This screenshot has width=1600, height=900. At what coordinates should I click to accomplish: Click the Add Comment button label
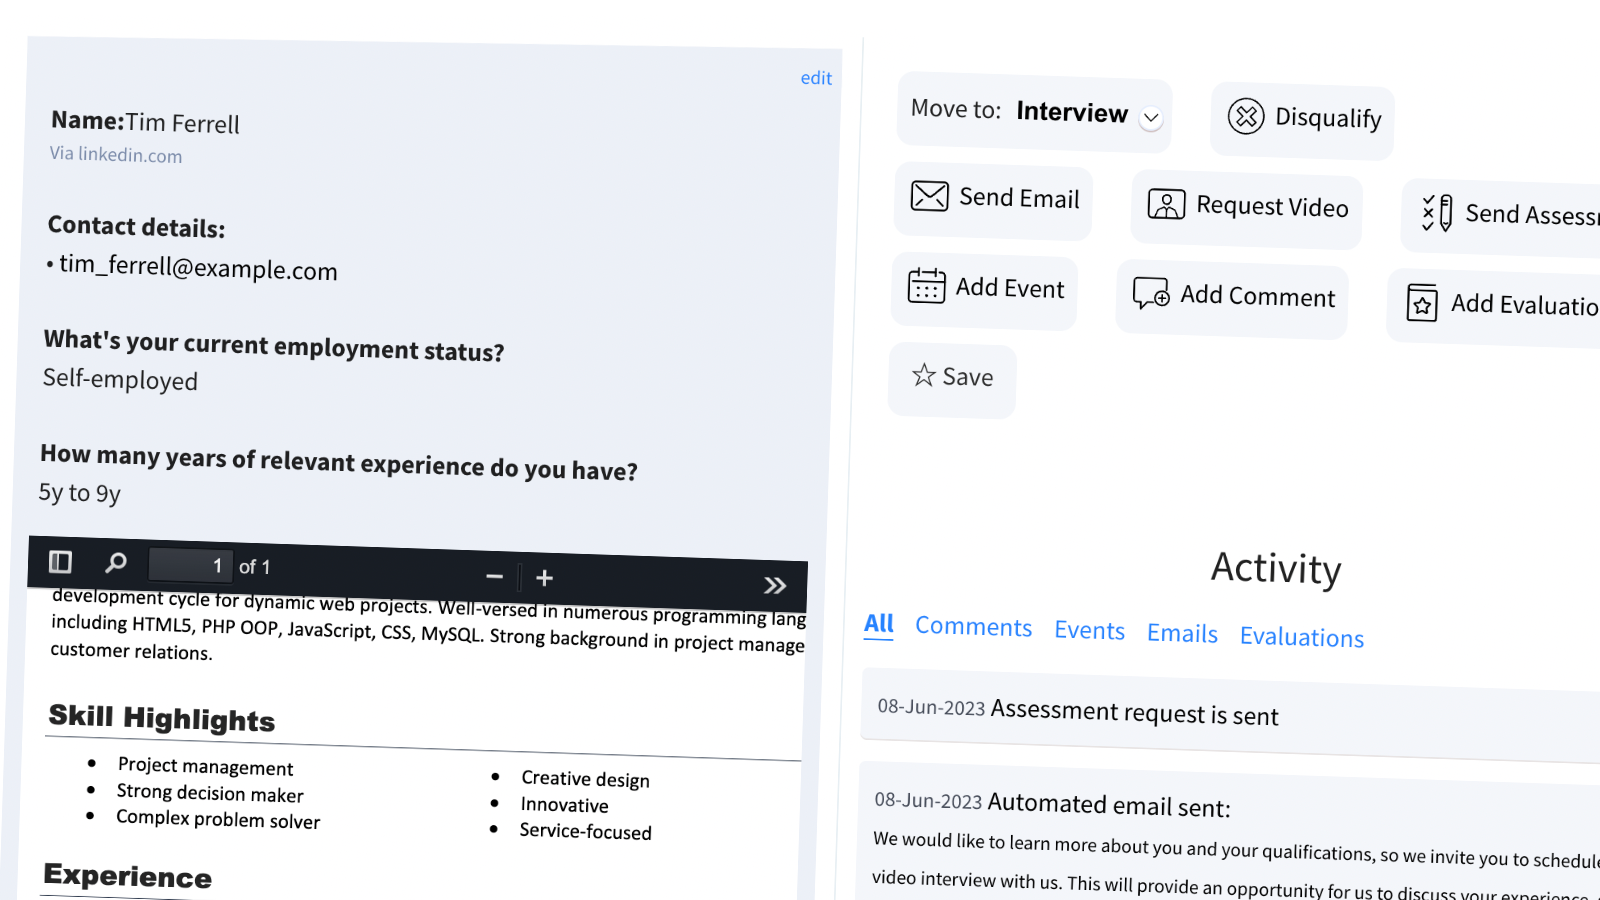[1257, 296]
